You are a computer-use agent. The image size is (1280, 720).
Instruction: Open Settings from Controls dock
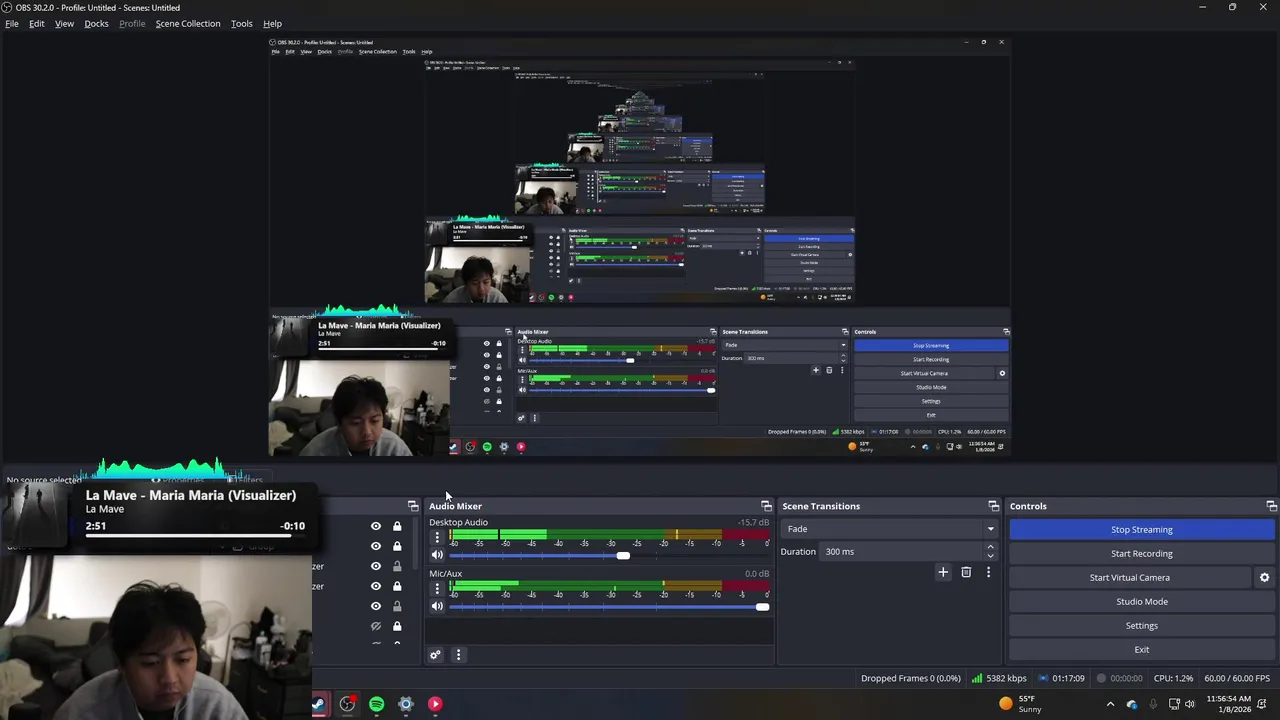click(1141, 625)
